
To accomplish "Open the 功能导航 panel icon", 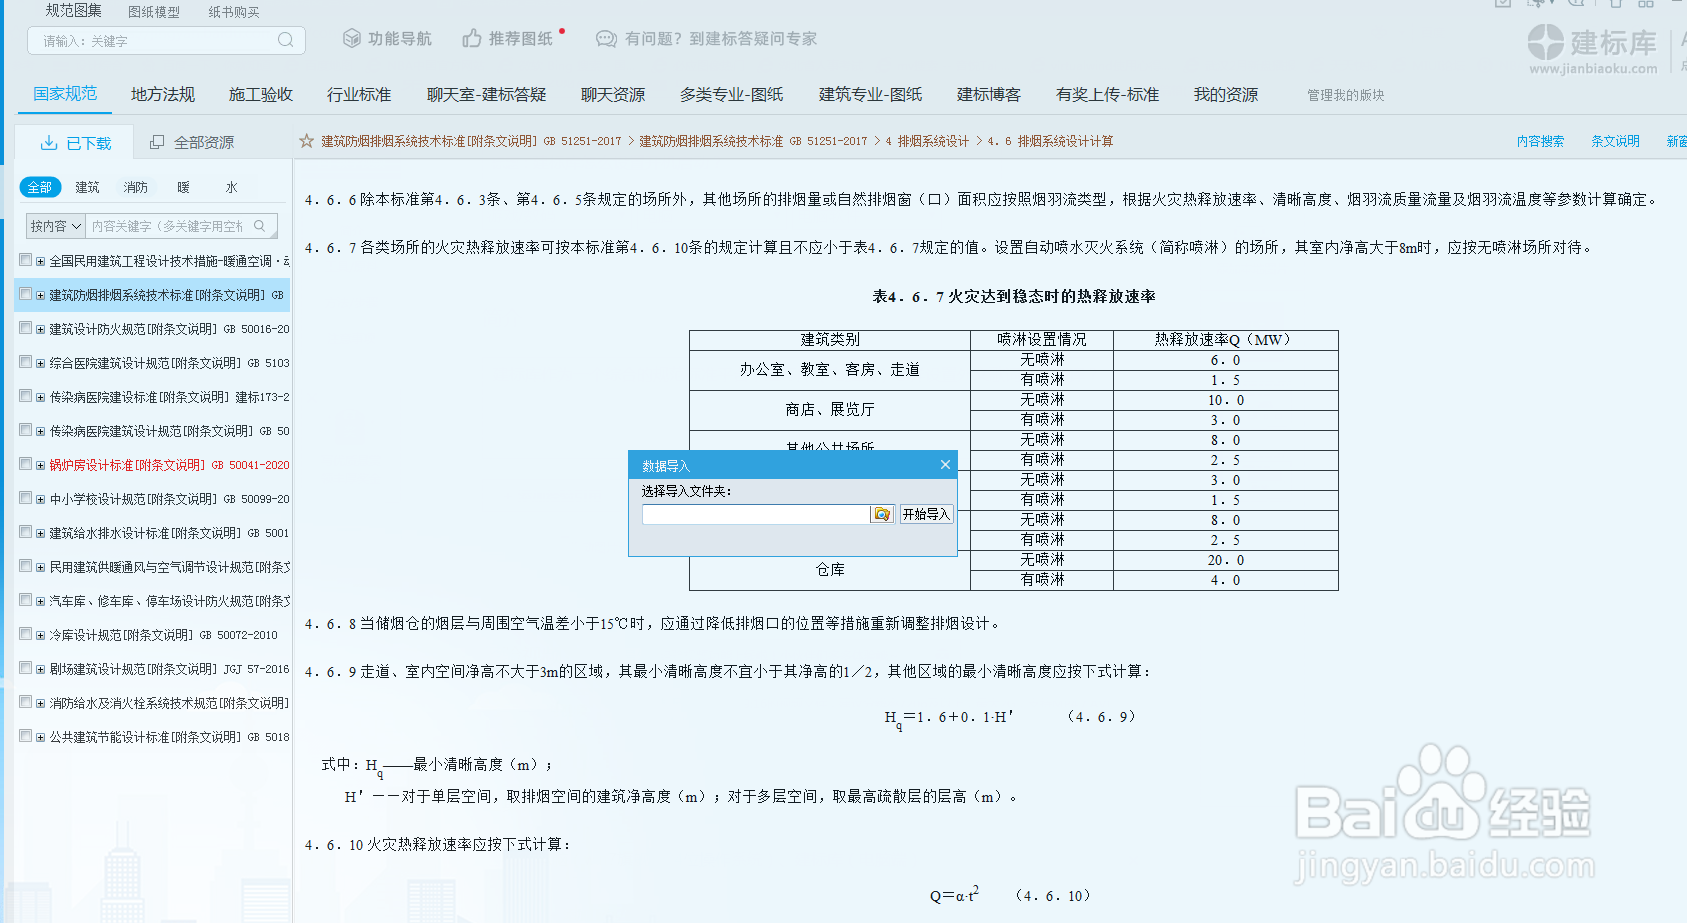I will [351, 38].
